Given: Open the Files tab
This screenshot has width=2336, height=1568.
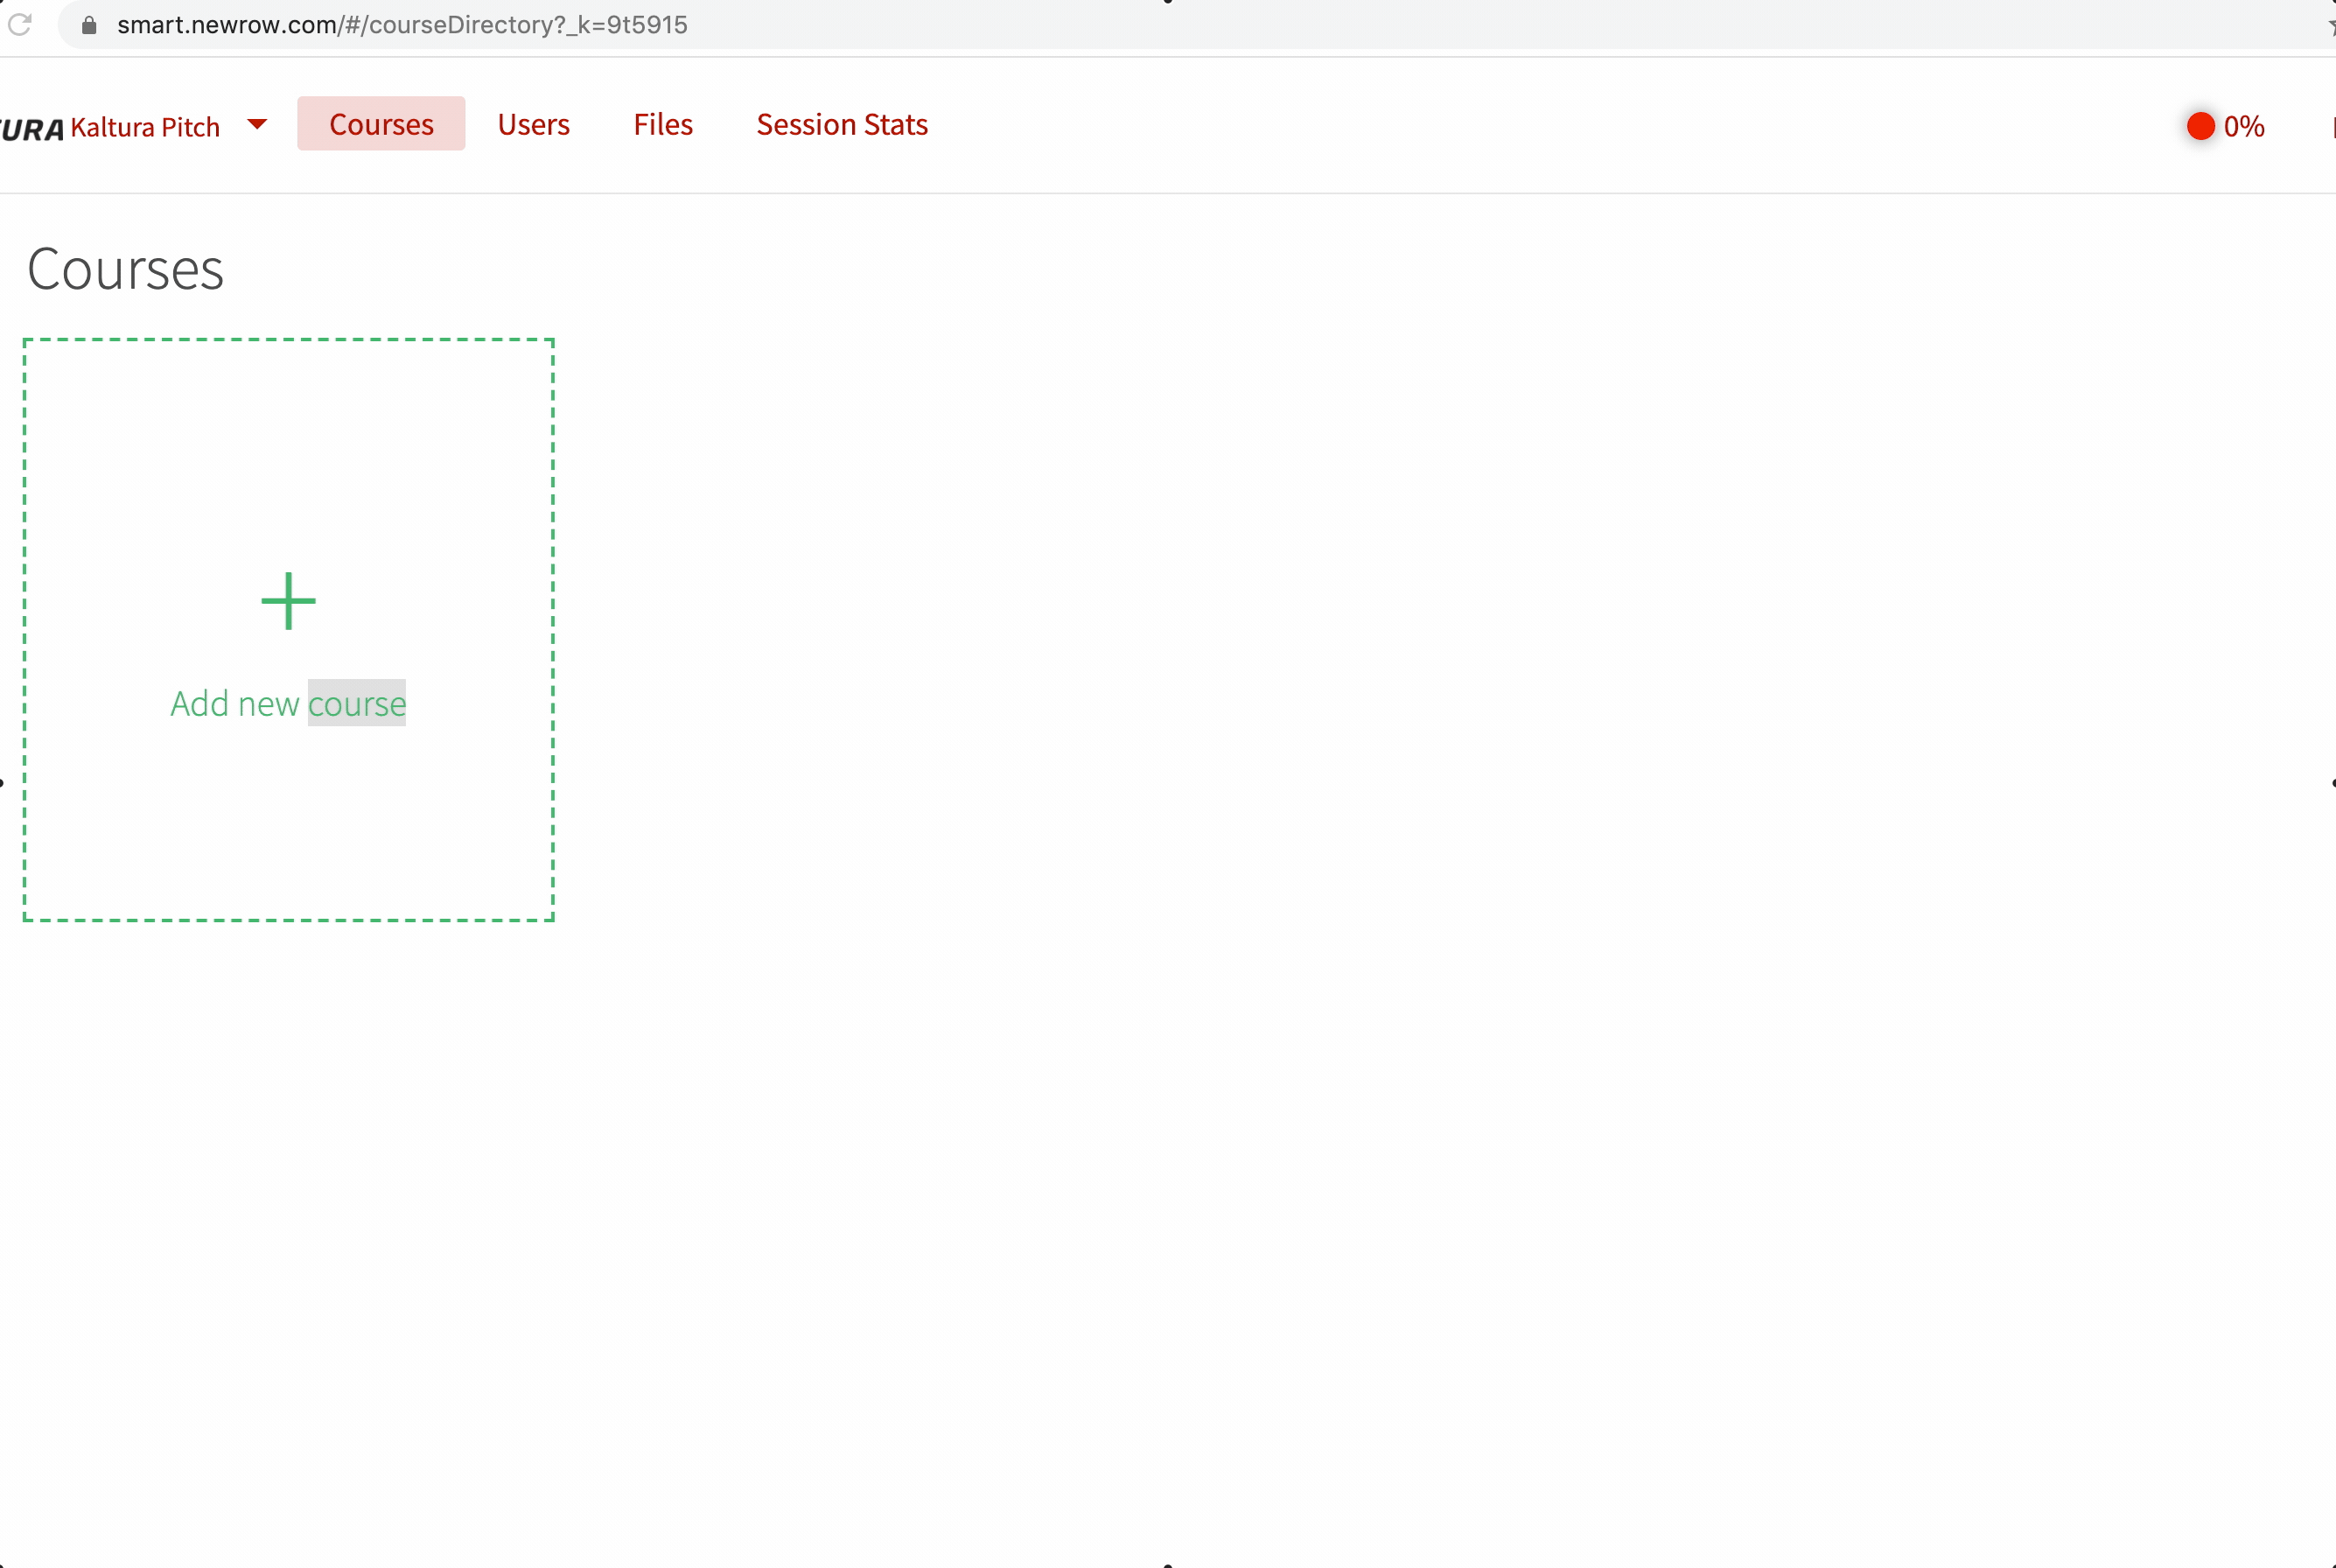Looking at the screenshot, I should click(663, 124).
